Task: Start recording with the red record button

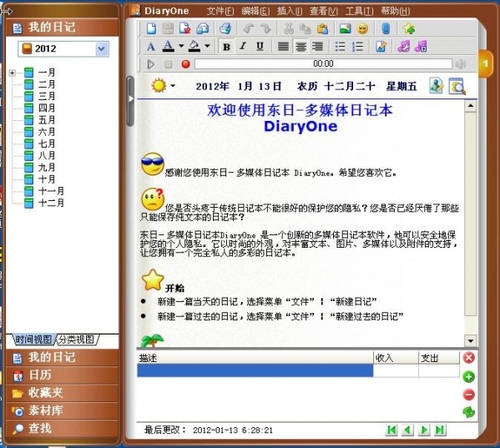Action: pyautogui.click(x=185, y=64)
